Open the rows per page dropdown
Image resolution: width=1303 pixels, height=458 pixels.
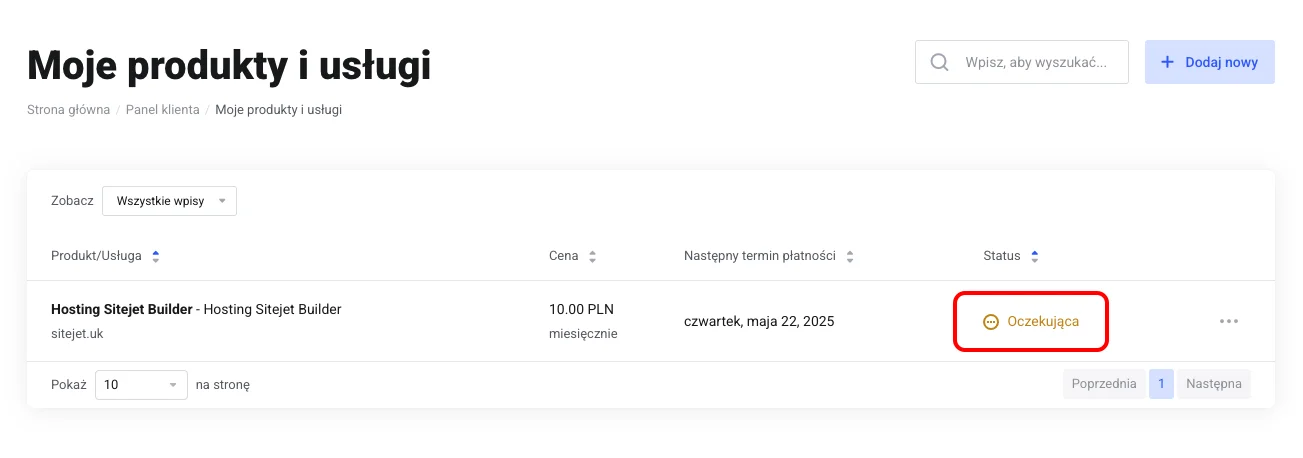[141, 384]
